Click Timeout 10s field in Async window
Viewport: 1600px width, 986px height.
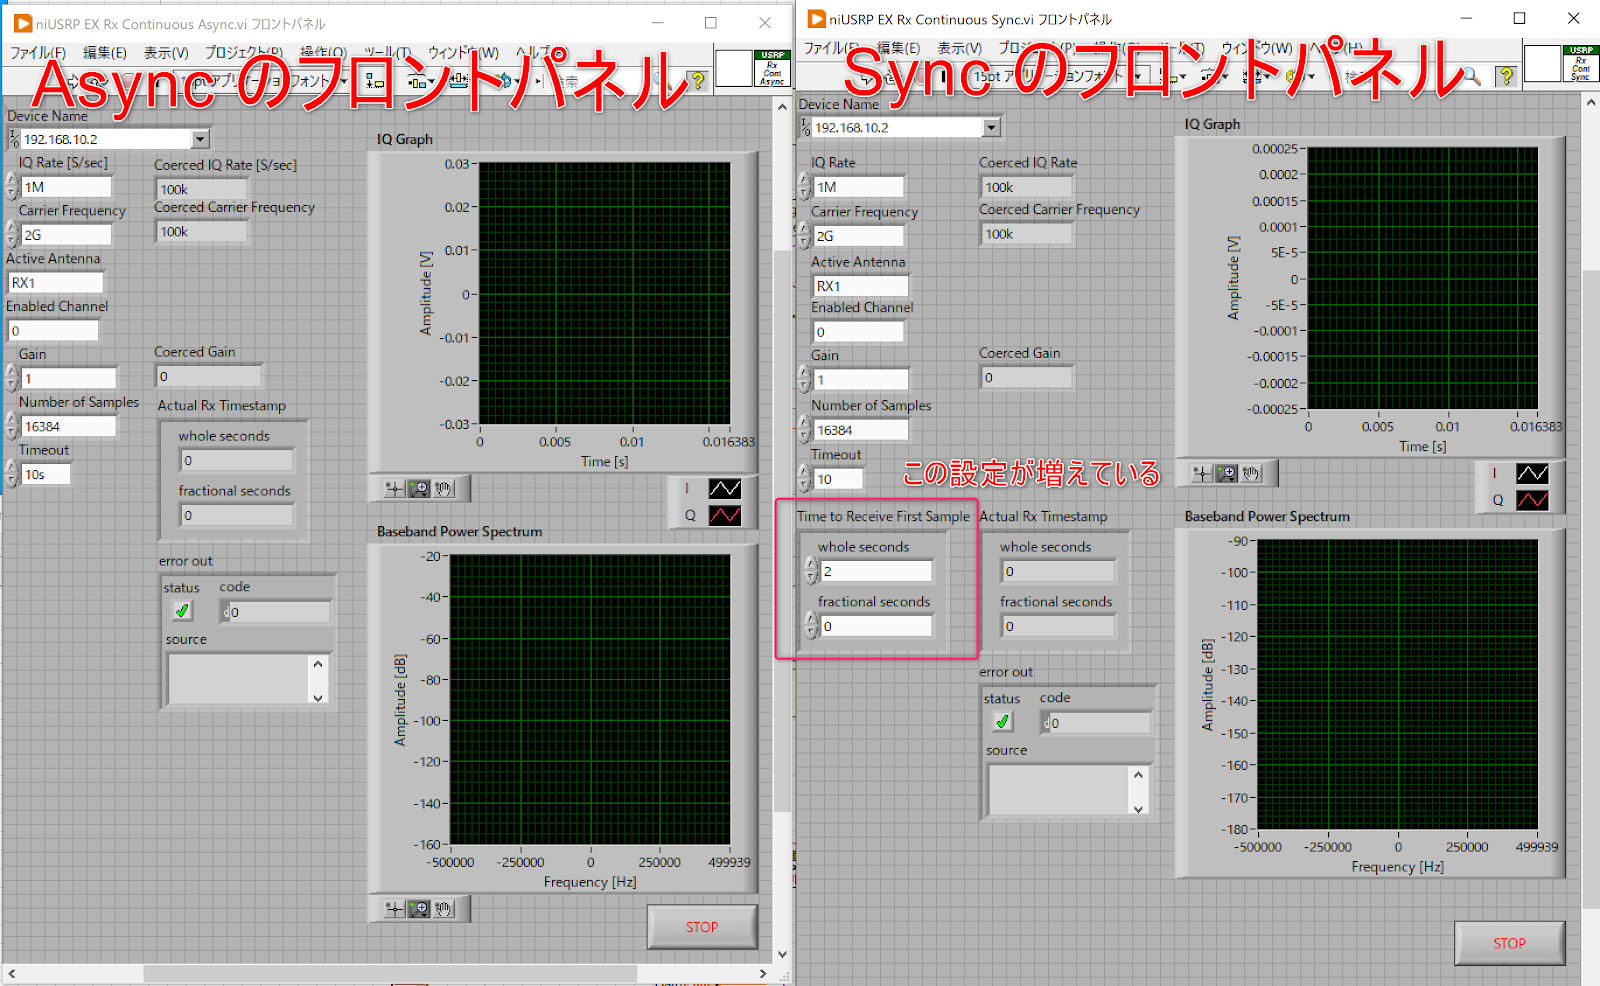coord(45,474)
